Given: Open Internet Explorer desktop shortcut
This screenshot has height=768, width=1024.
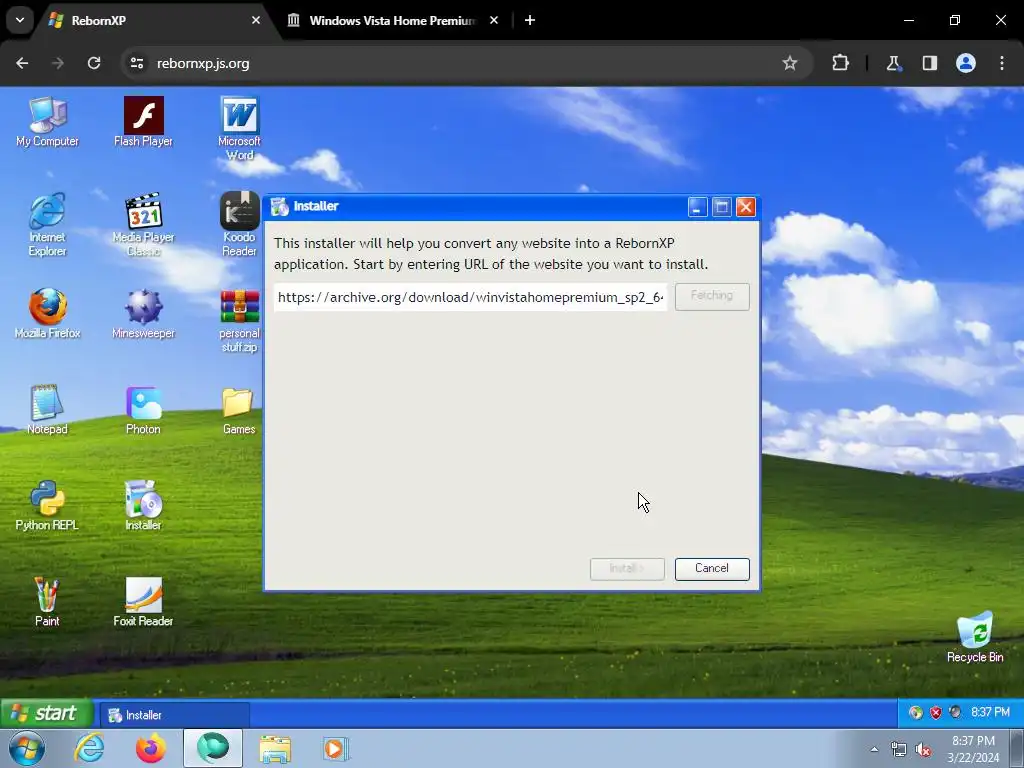Looking at the screenshot, I should [x=47, y=225].
